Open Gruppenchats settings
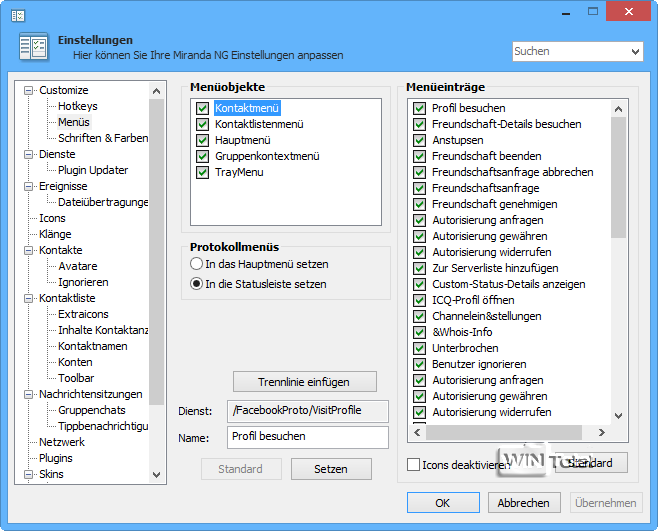 pyautogui.click(x=92, y=410)
